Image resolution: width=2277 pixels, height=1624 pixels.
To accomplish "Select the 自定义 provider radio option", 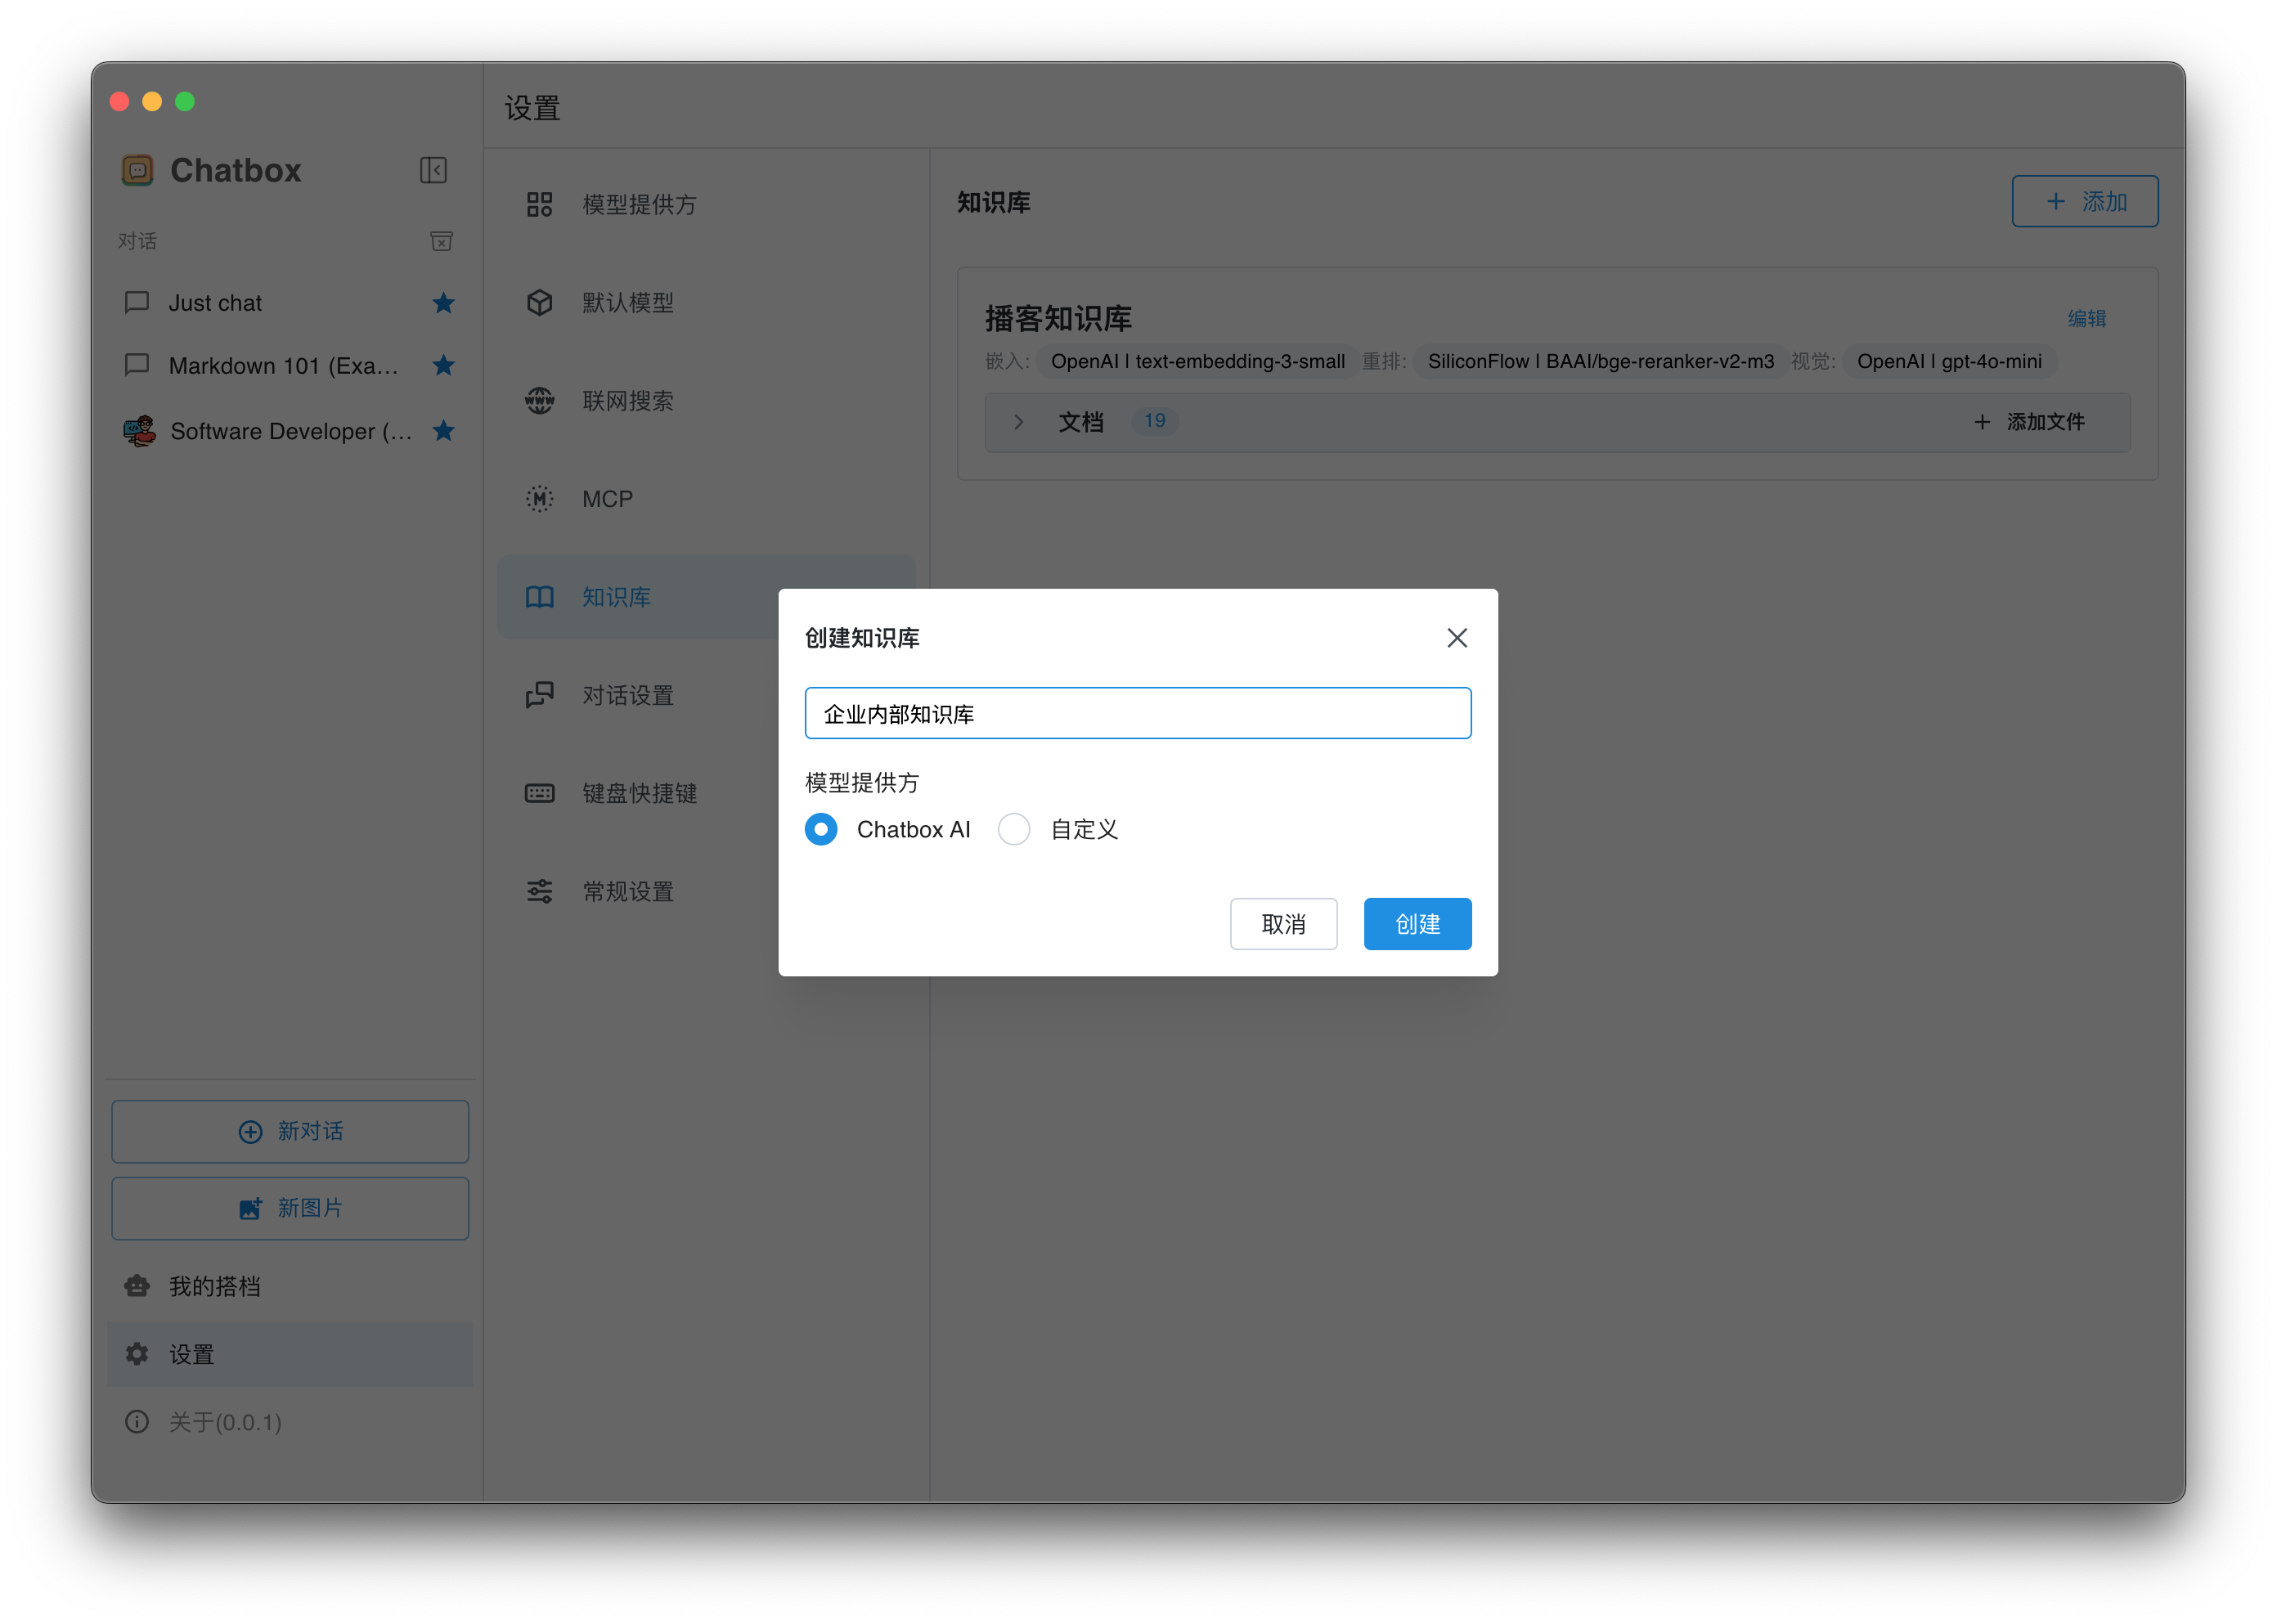I will pyautogui.click(x=1014, y=829).
